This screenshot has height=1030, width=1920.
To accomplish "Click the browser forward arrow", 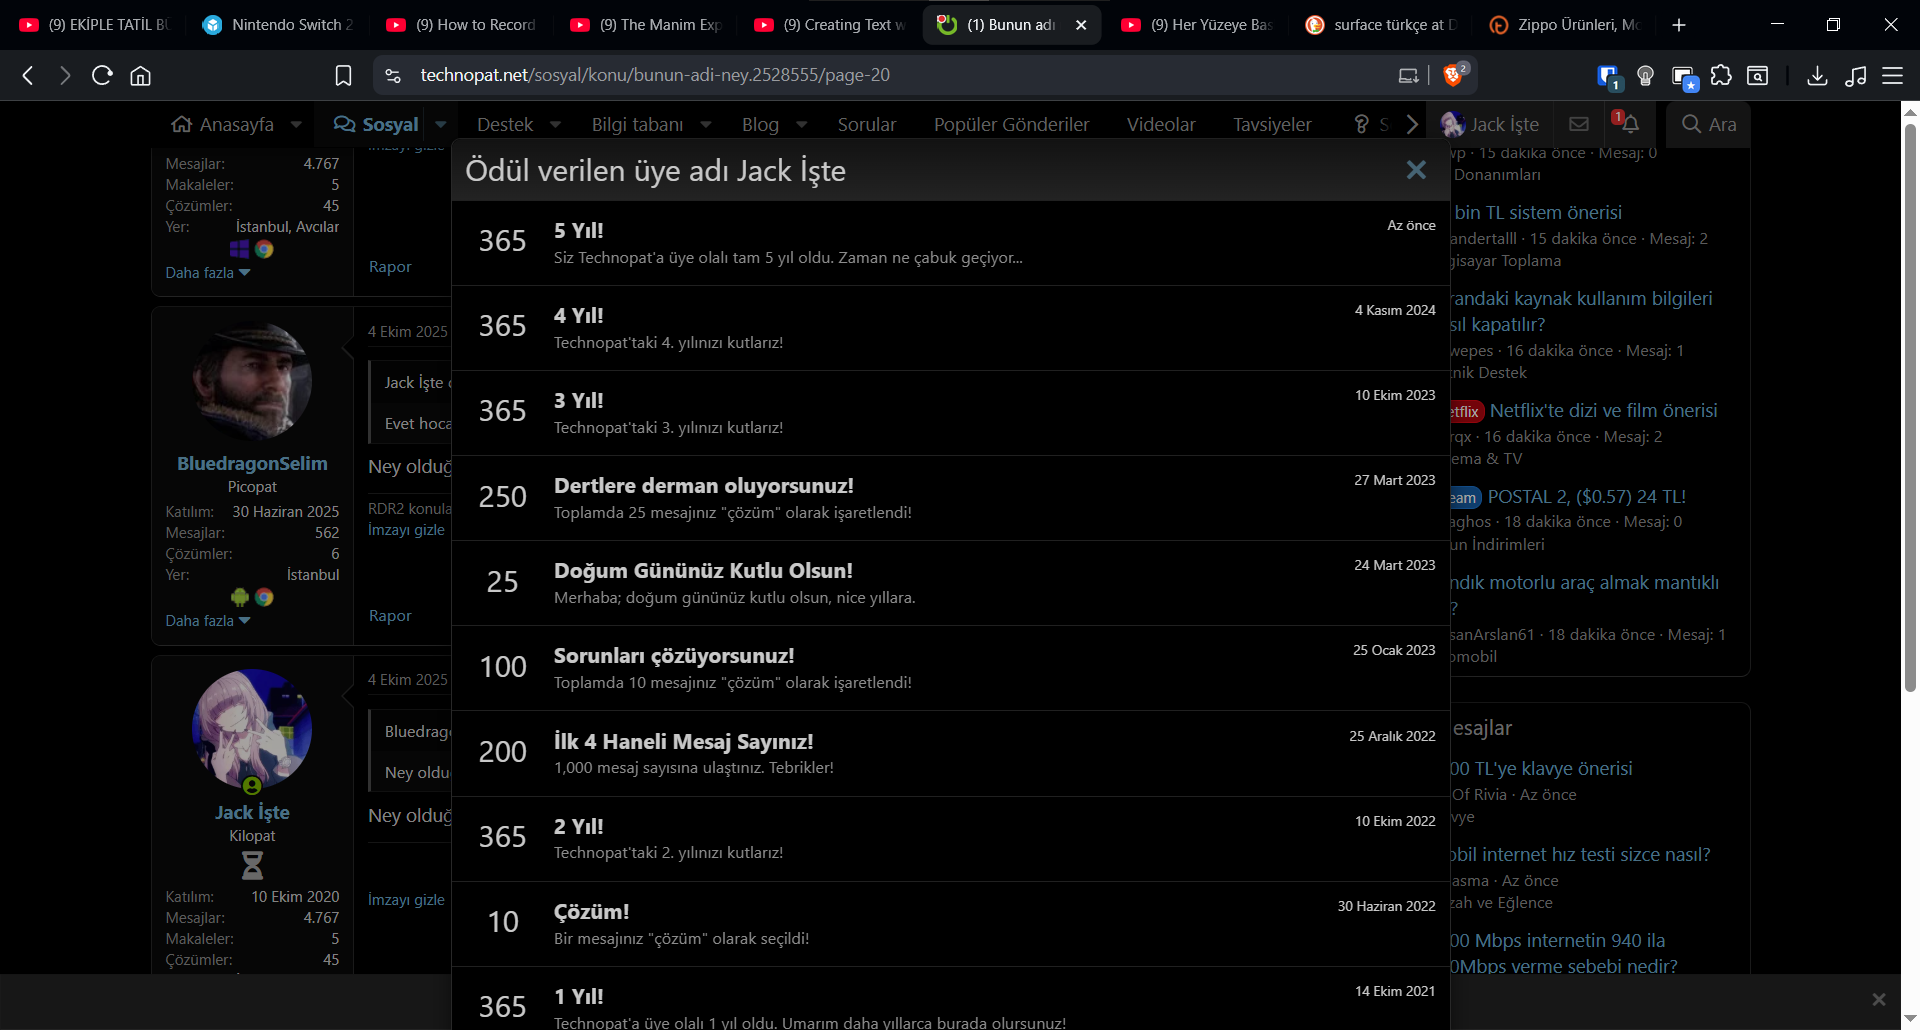I will click(65, 75).
